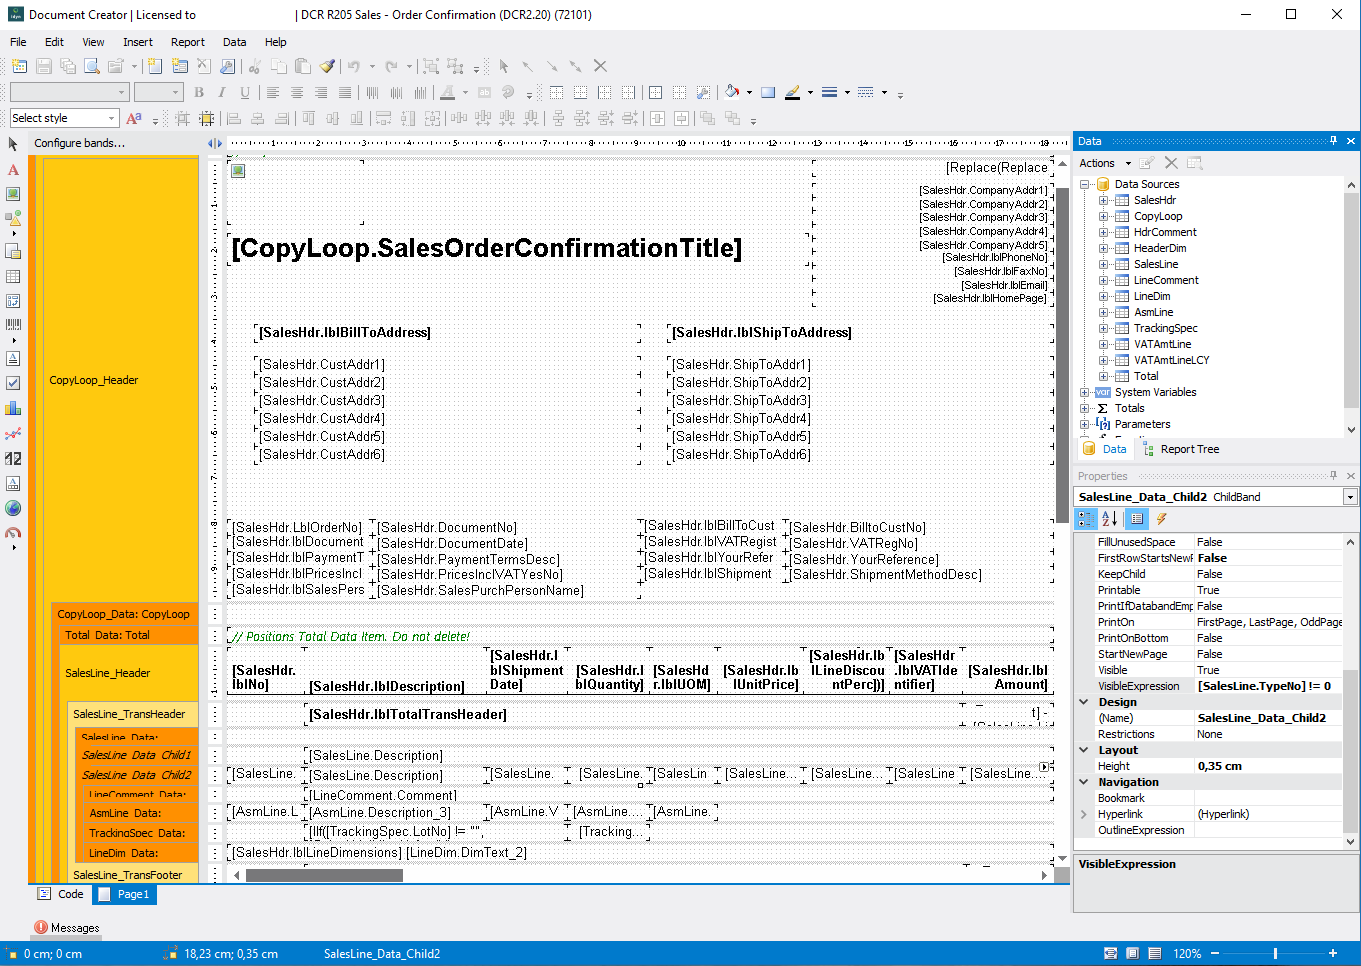Select the VATAmtLineLCY data source
The width and height of the screenshot is (1361, 966).
click(1171, 360)
